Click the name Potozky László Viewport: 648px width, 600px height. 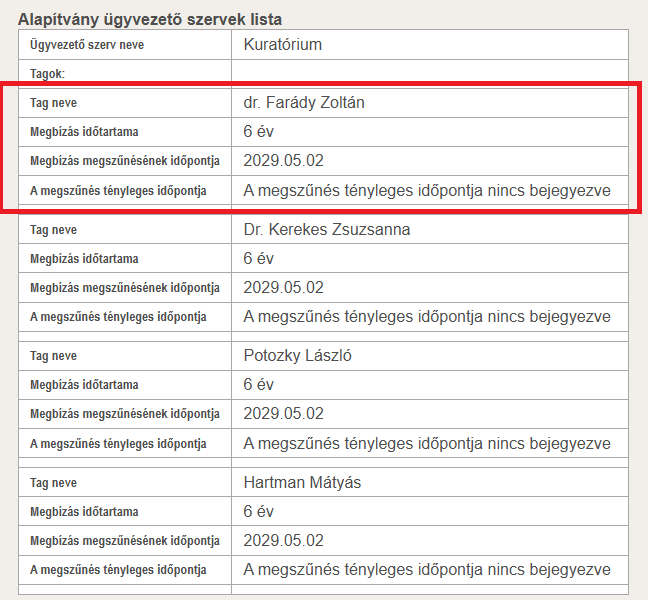(298, 356)
